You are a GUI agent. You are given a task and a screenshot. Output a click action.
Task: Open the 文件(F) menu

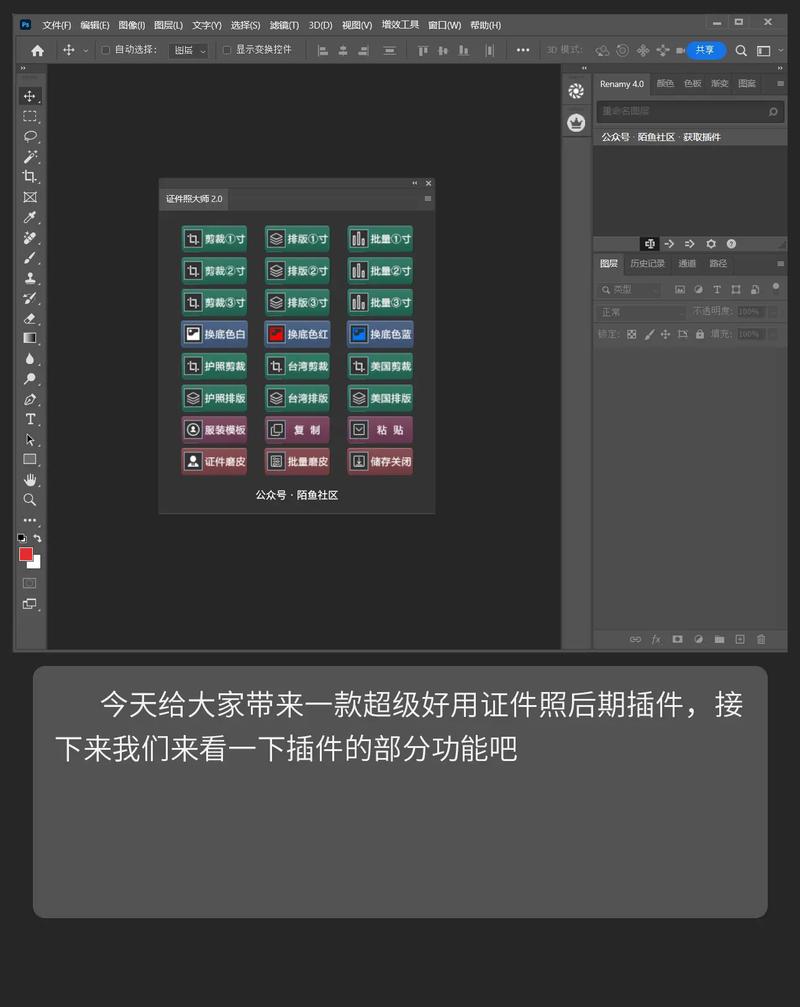(x=57, y=25)
